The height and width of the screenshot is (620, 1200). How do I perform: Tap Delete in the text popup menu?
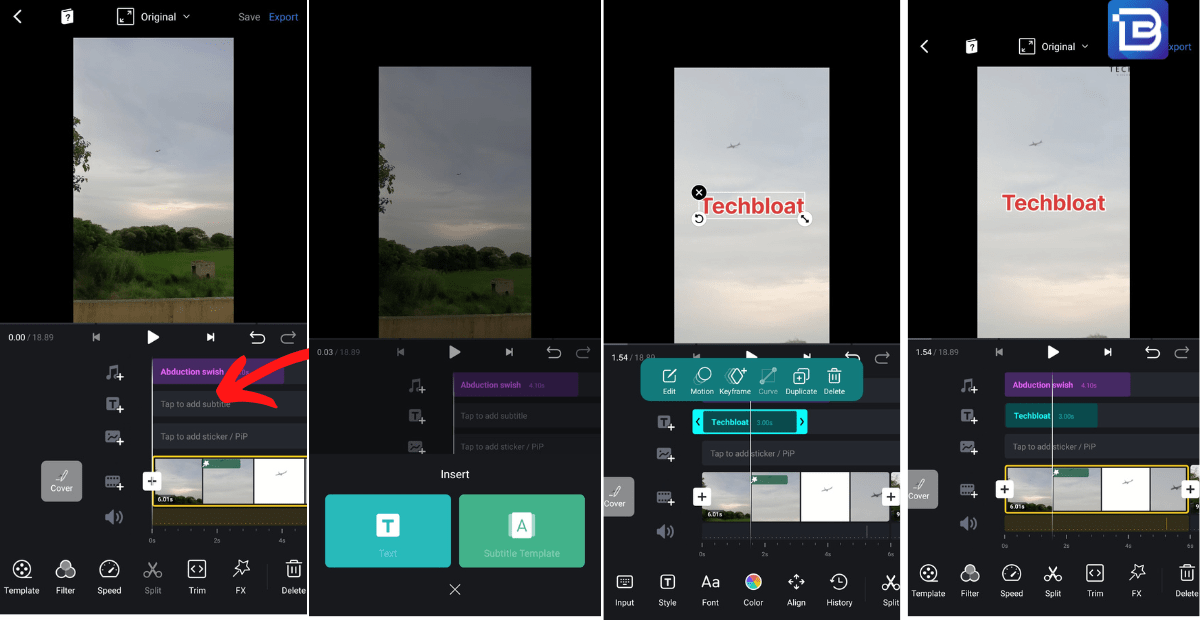pos(834,381)
